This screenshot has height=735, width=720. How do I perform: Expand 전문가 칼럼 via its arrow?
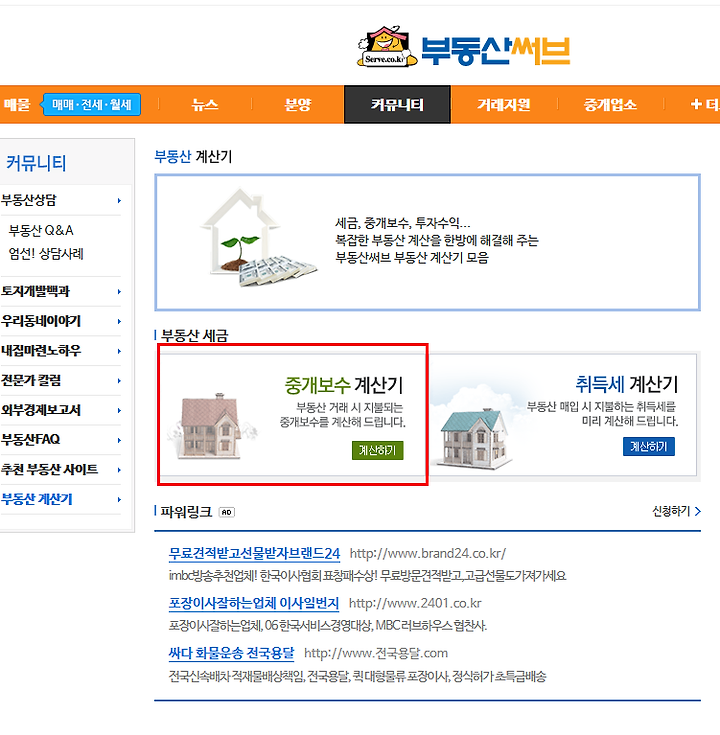coord(120,381)
